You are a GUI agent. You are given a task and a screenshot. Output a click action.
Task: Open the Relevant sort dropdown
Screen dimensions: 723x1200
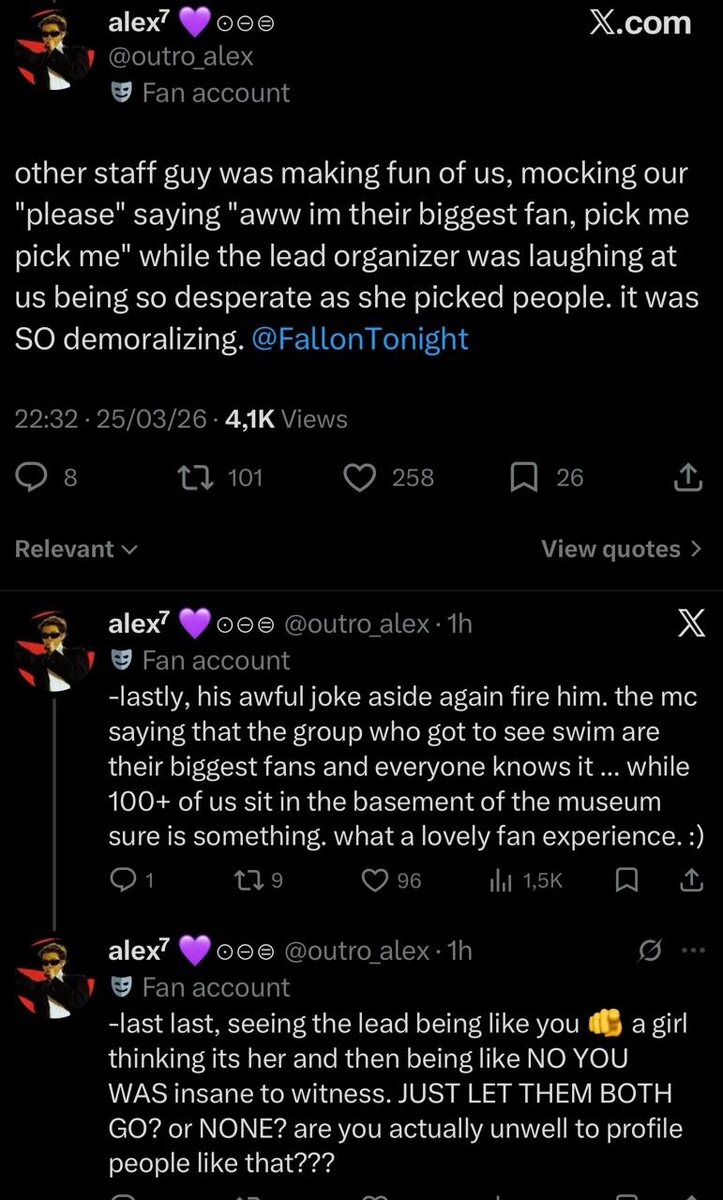click(76, 549)
